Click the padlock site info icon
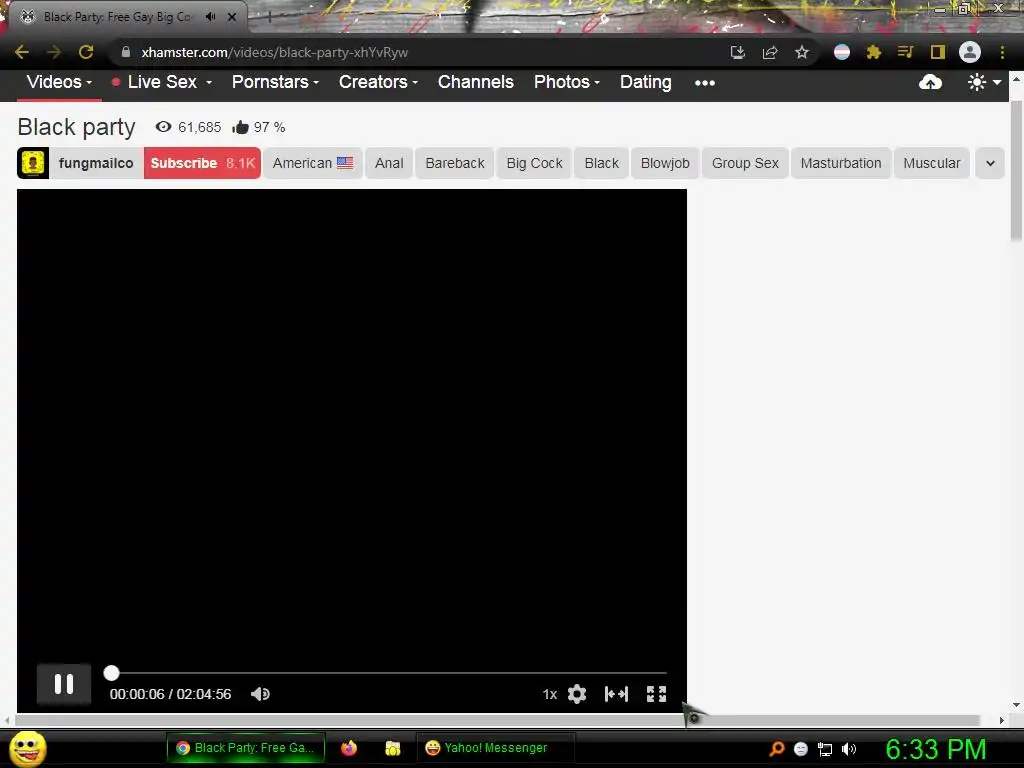The height and width of the screenshot is (768, 1024). point(126,52)
